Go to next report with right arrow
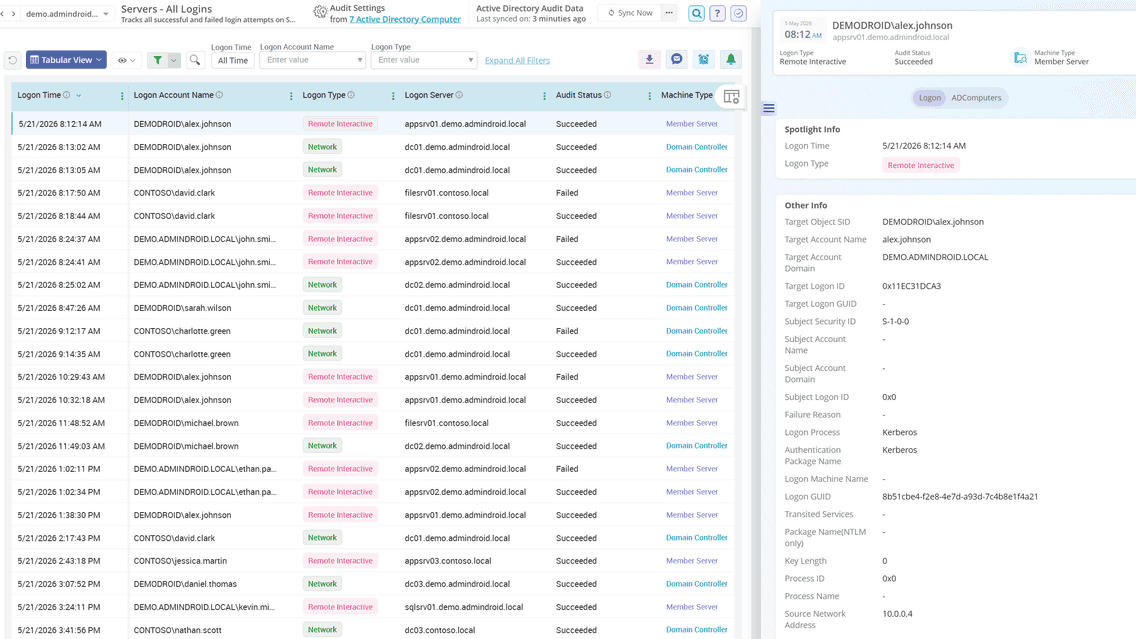Viewport: 1136px width, 639px height. [x=13, y=14]
